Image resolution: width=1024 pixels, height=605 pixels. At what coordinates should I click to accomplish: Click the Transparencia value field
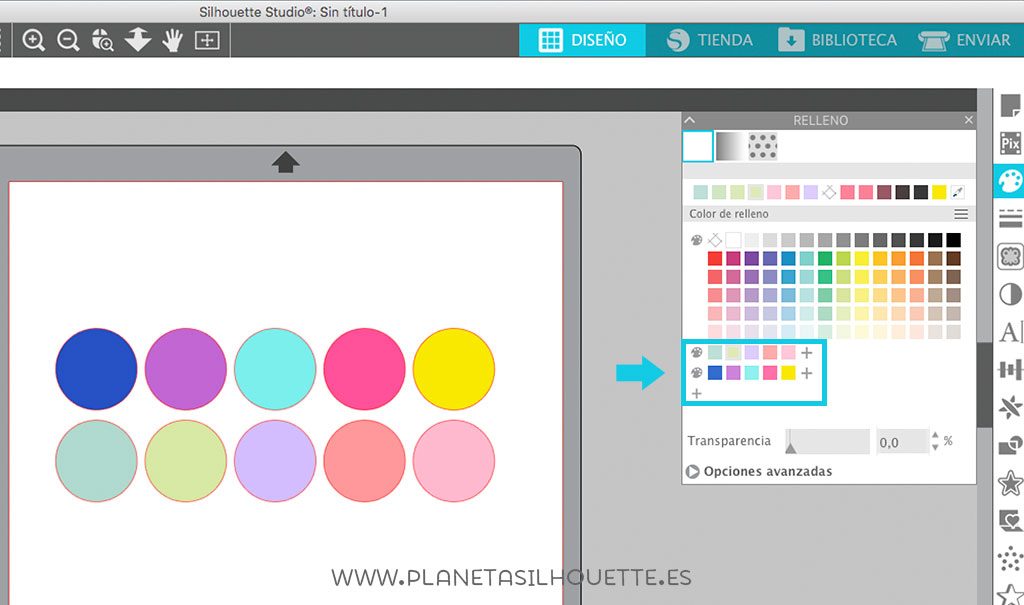pyautogui.click(x=902, y=442)
